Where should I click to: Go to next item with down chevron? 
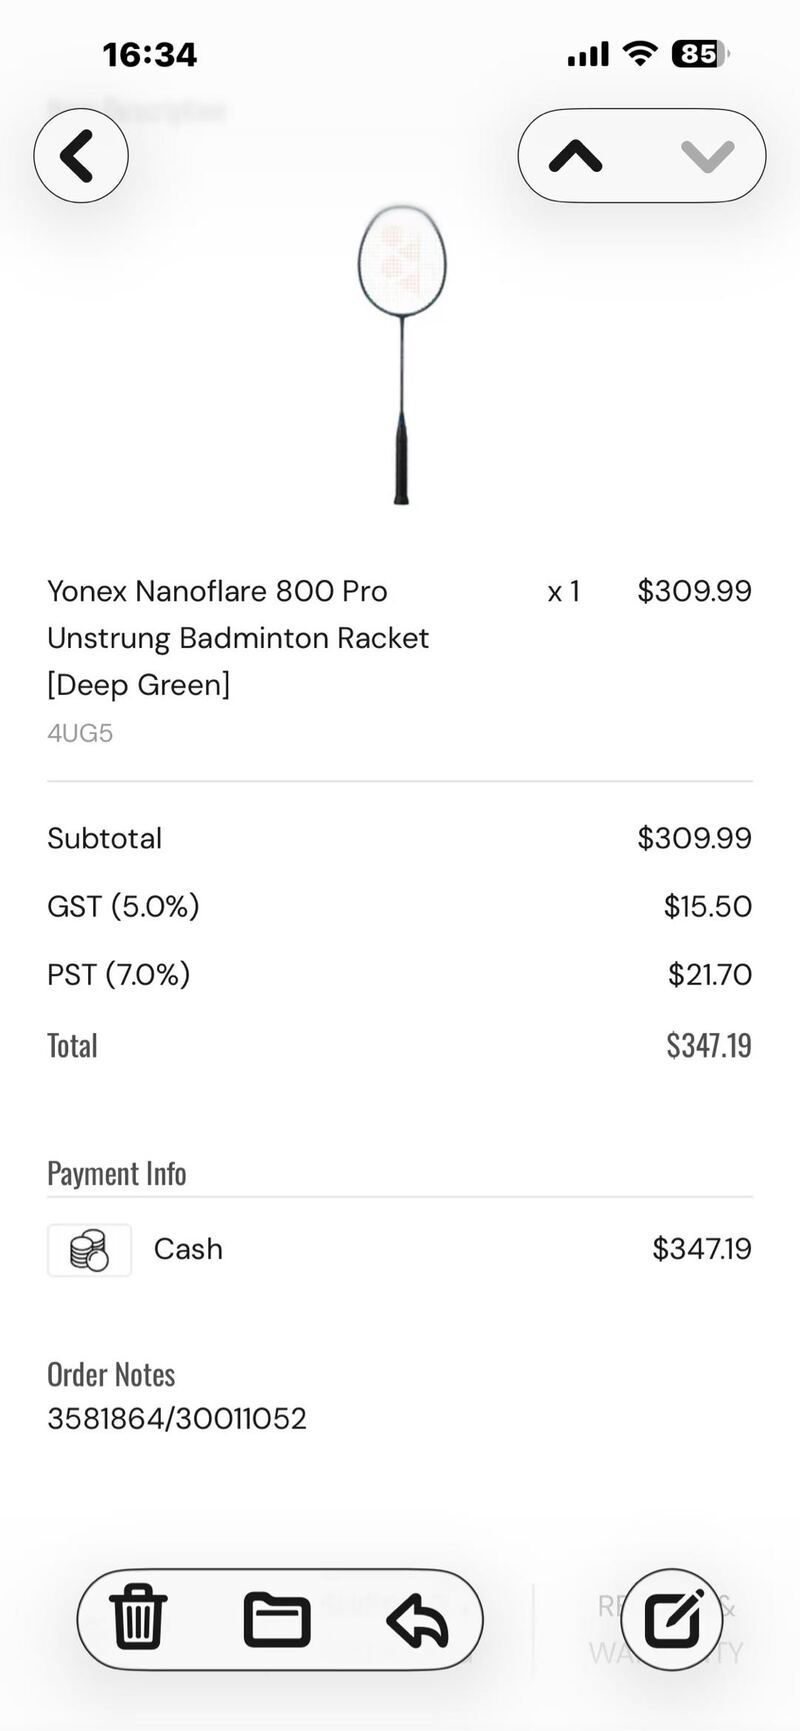point(707,156)
